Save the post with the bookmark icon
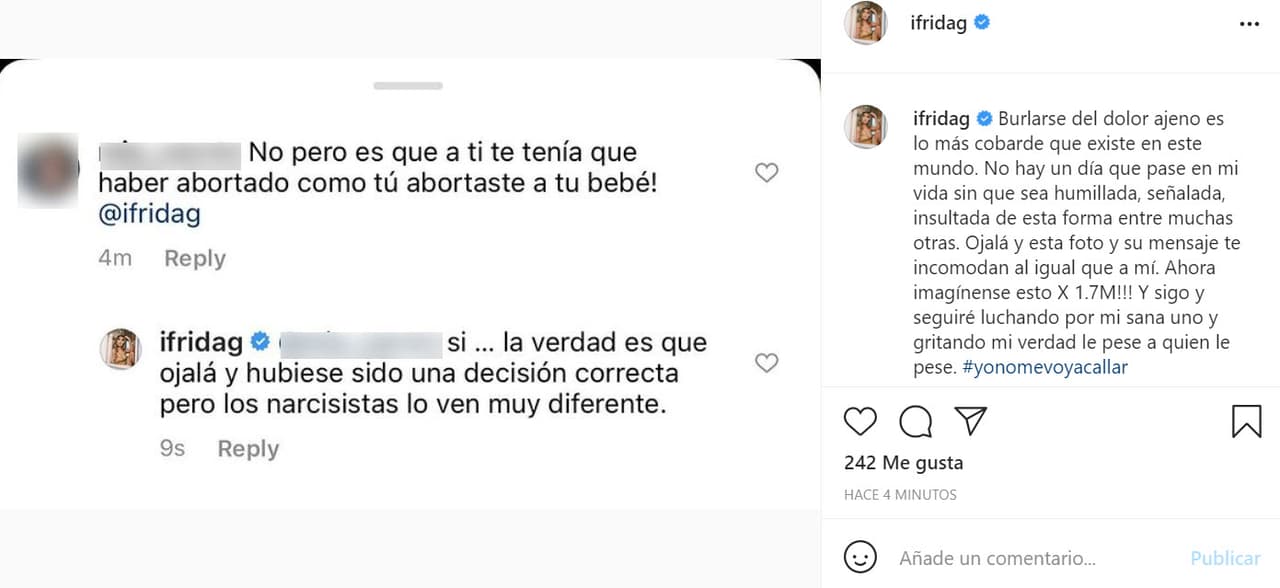Image resolution: width=1280 pixels, height=588 pixels. coord(1246,421)
